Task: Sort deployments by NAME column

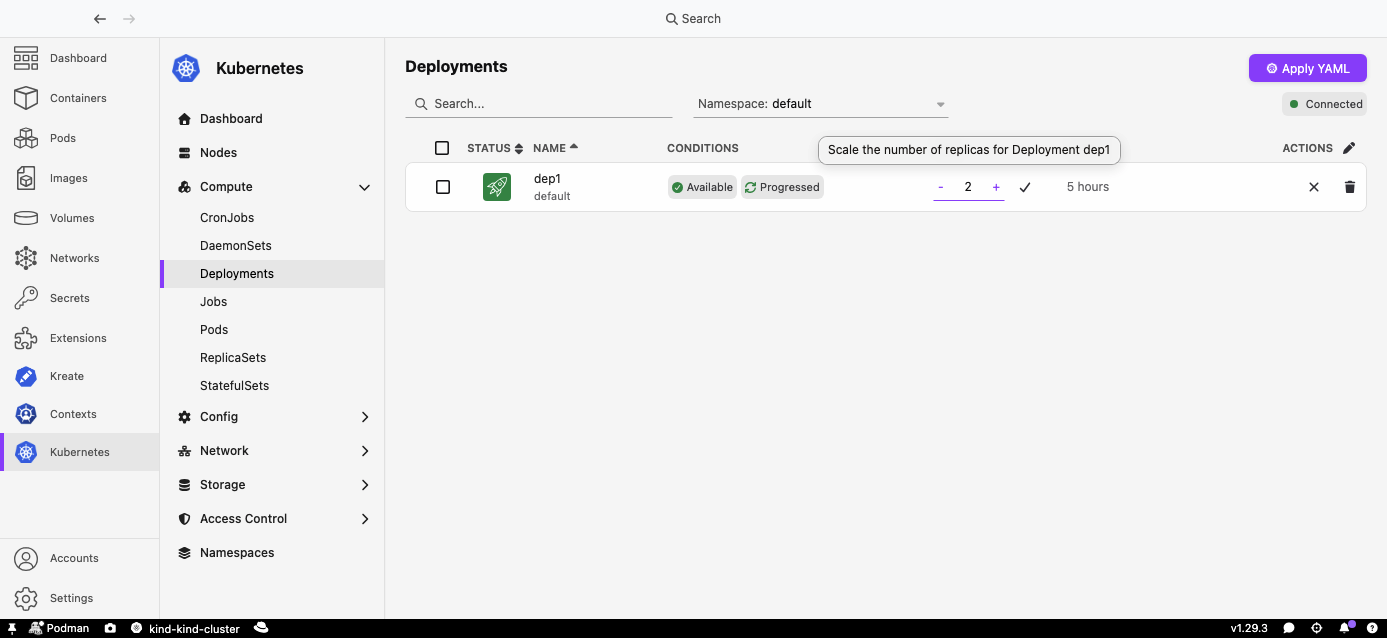Action: click(555, 148)
